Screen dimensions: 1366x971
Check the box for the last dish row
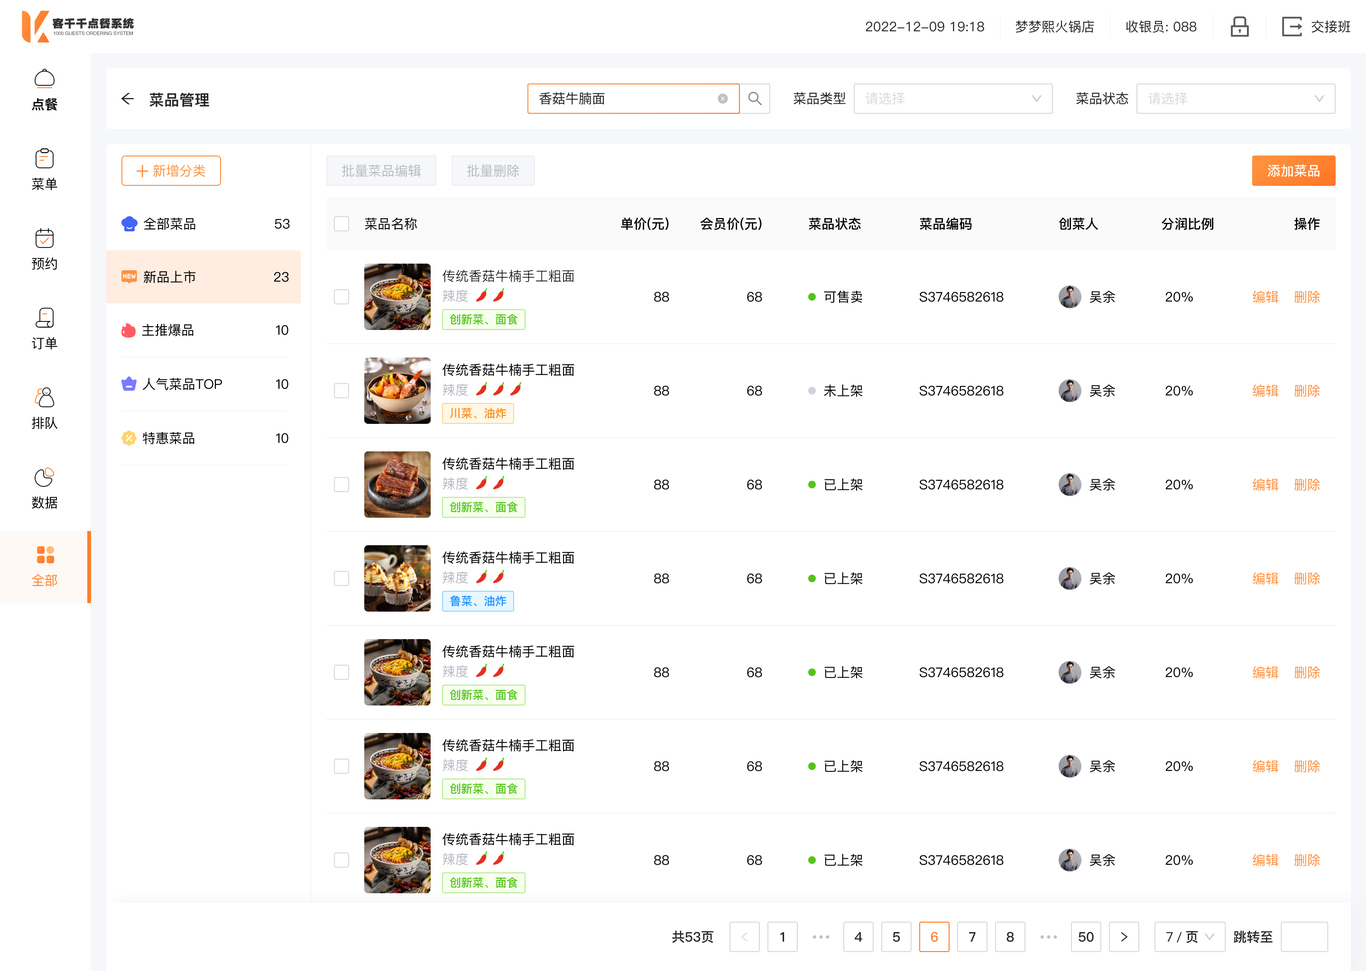(x=342, y=861)
